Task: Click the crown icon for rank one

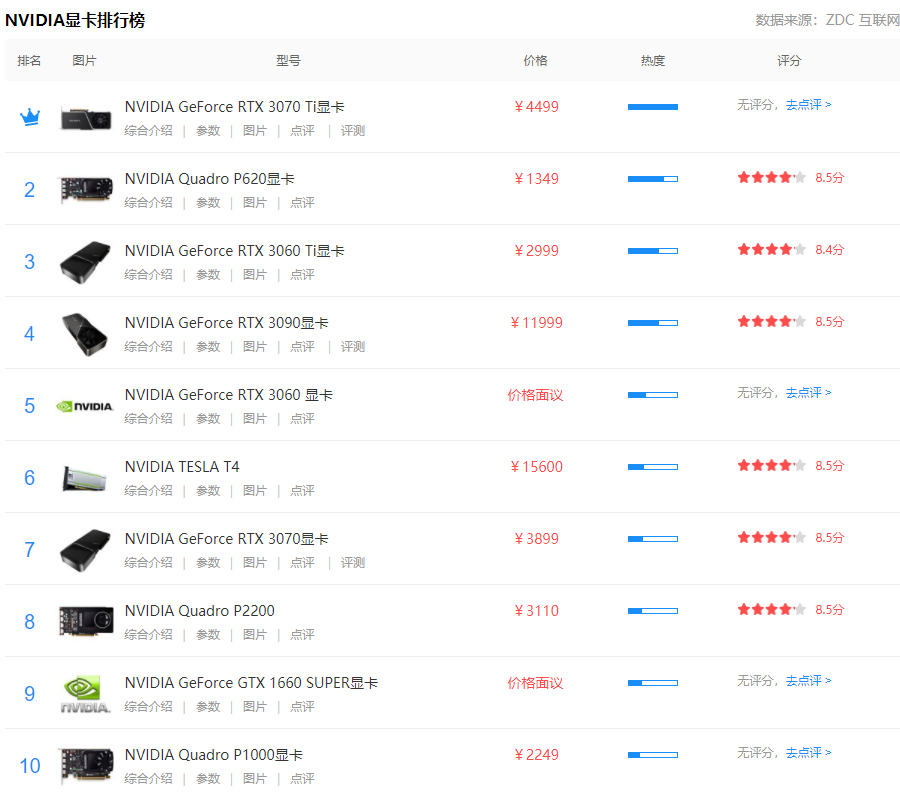Action: 30,118
